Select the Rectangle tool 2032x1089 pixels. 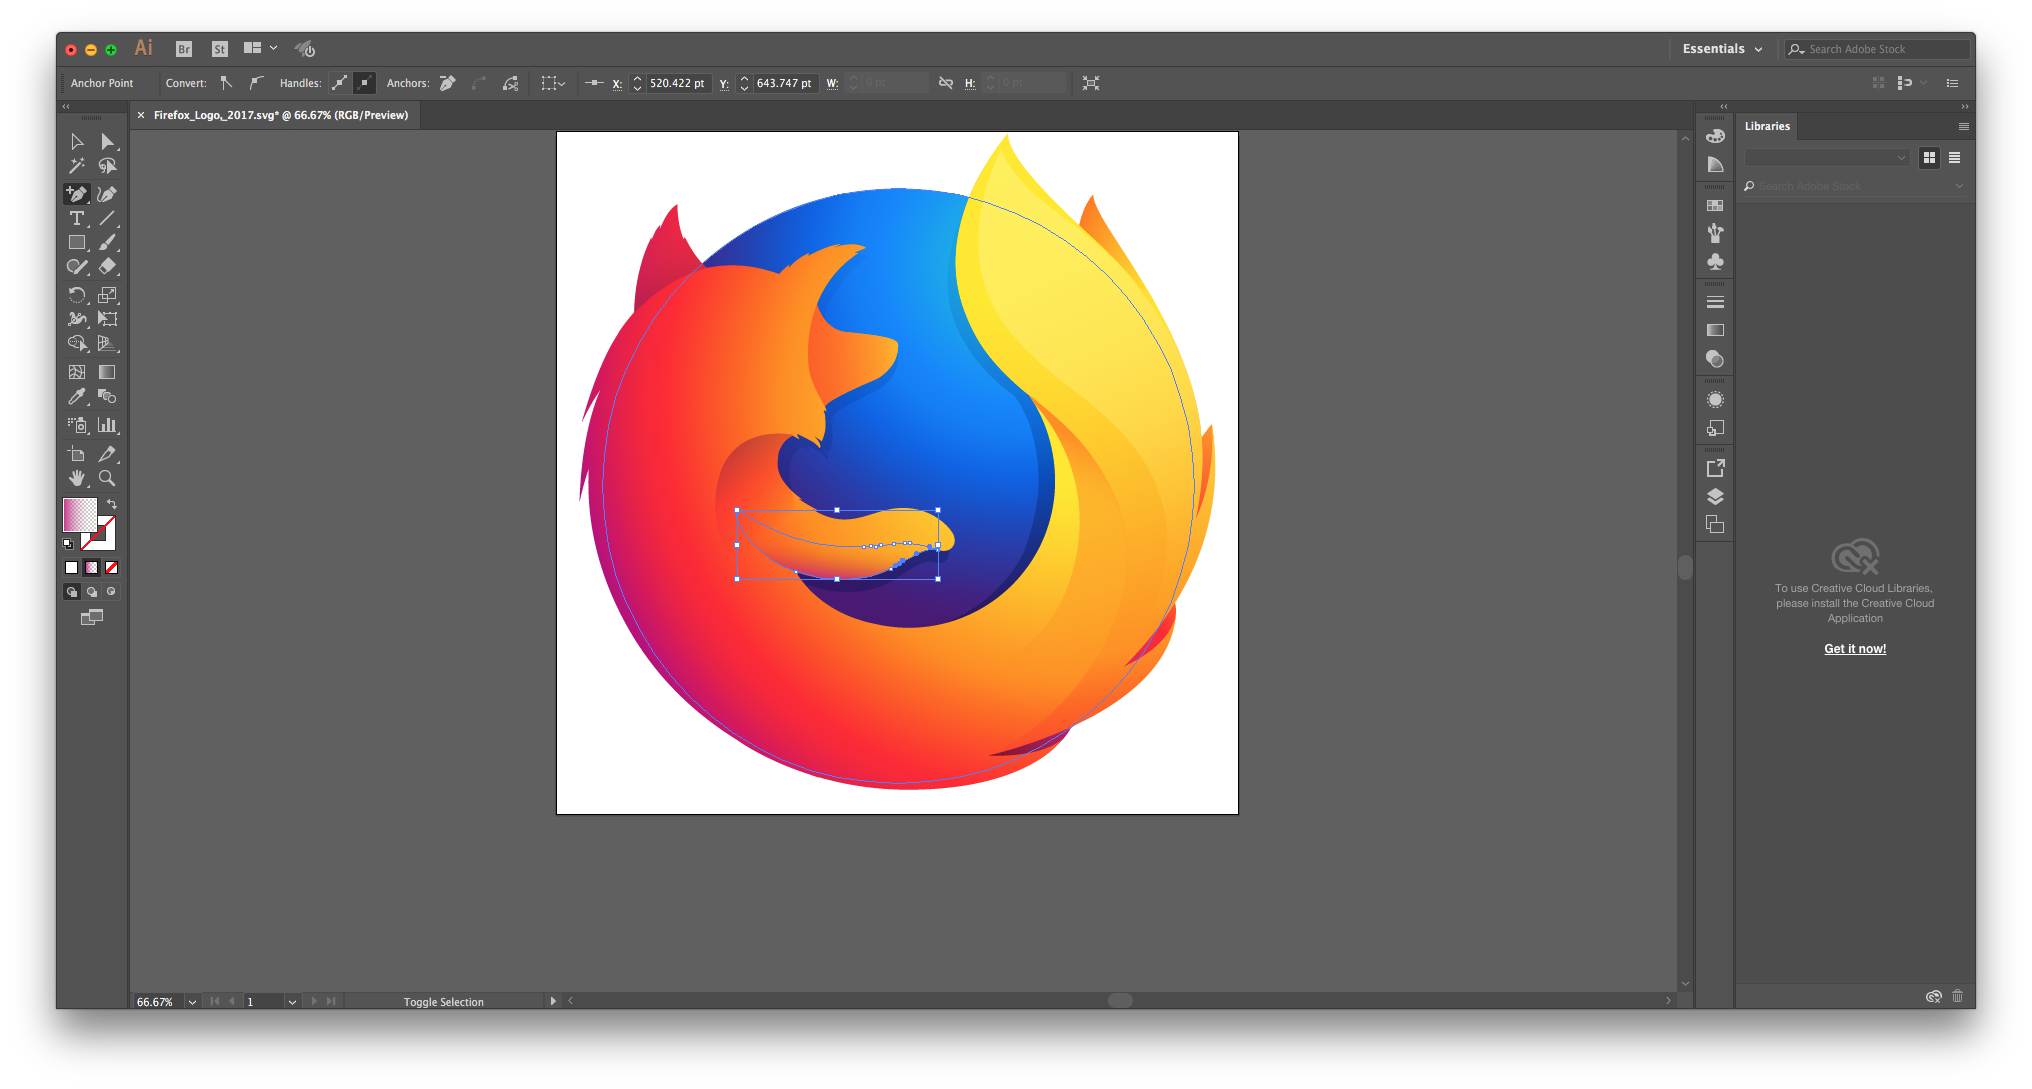pos(76,243)
